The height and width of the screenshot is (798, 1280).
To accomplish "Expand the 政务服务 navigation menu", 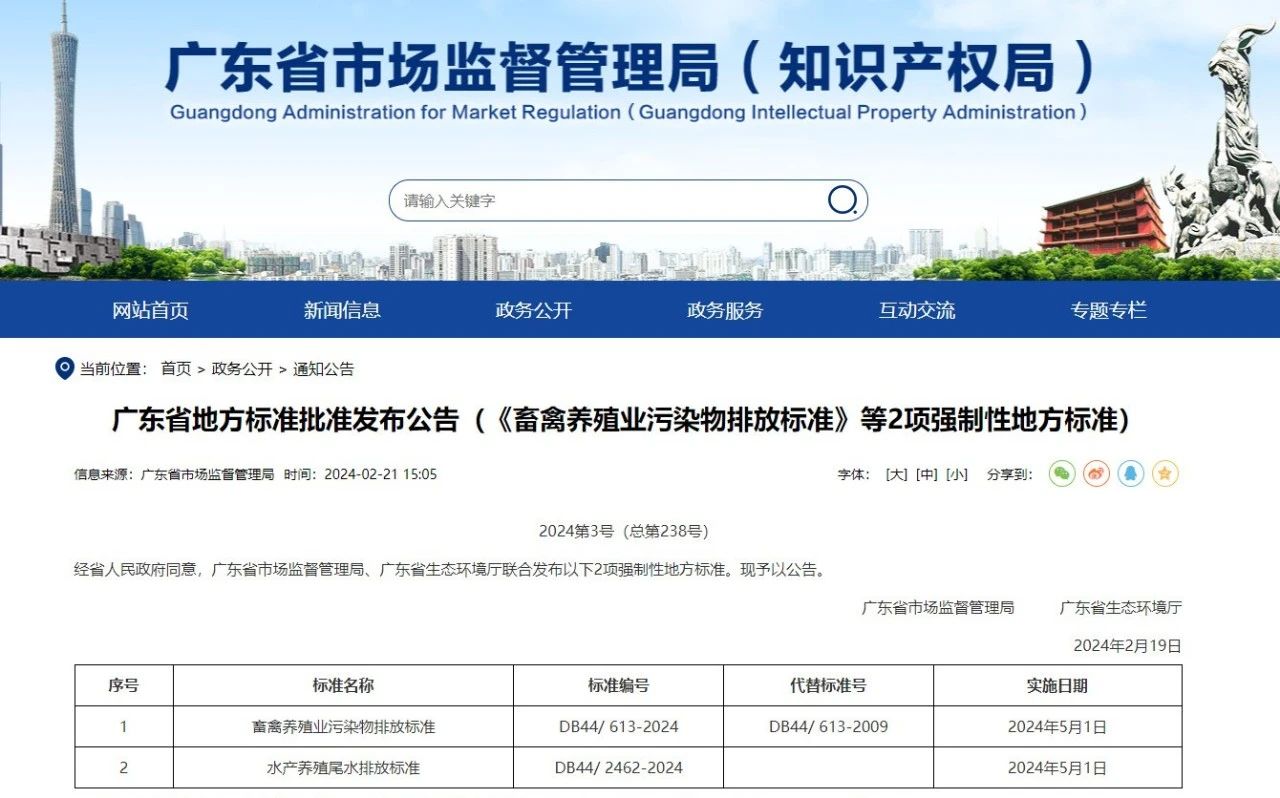I will (725, 311).
